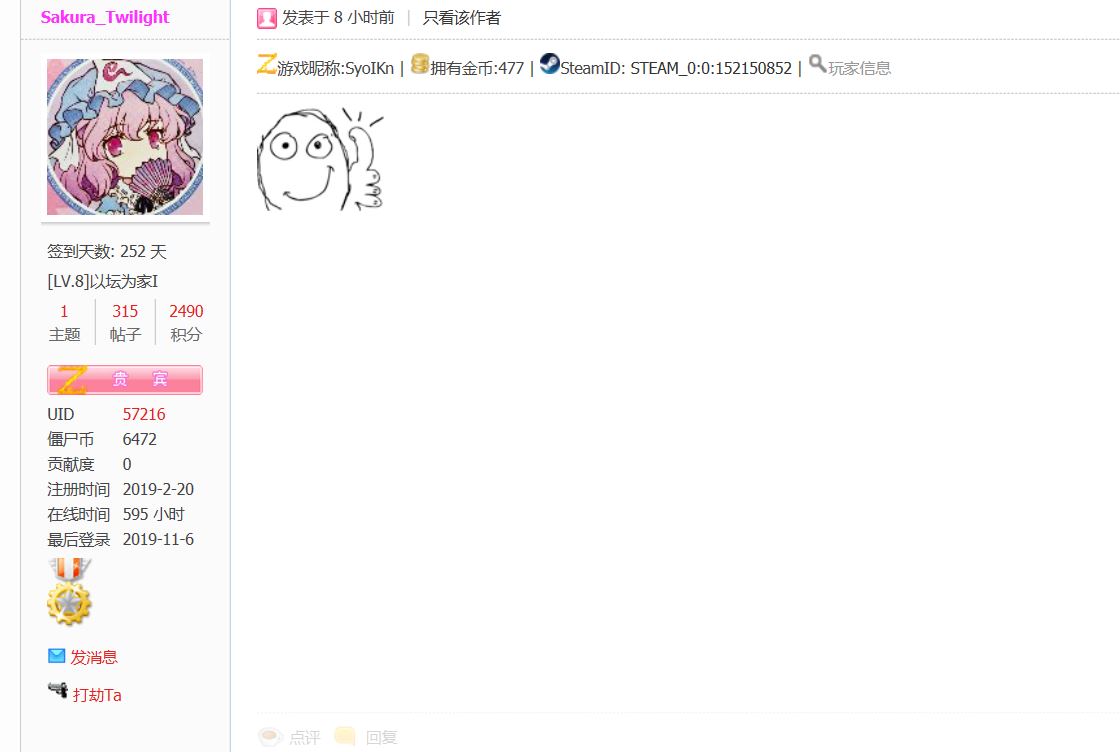The height and width of the screenshot is (752, 1120).
Task: Click the envelope message icon
Action: click(x=56, y=656)
